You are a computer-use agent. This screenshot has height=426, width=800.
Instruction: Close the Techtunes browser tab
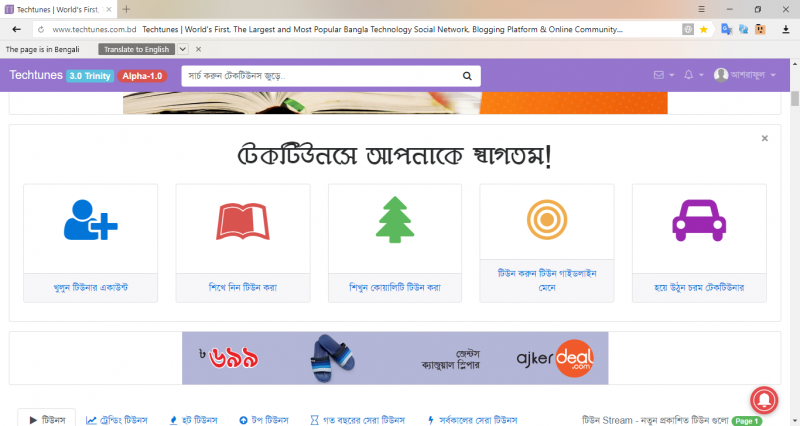(x=109, y=9)
